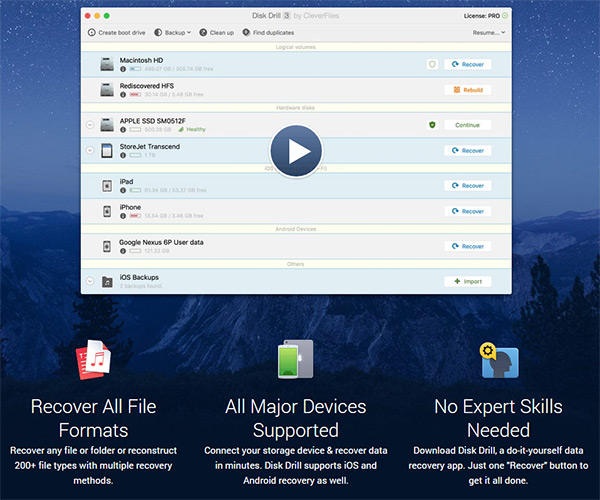This screenshot has height=500, width=600.
Task: Click the iPhone red usage bar
Action: click(x=135, y=216)
